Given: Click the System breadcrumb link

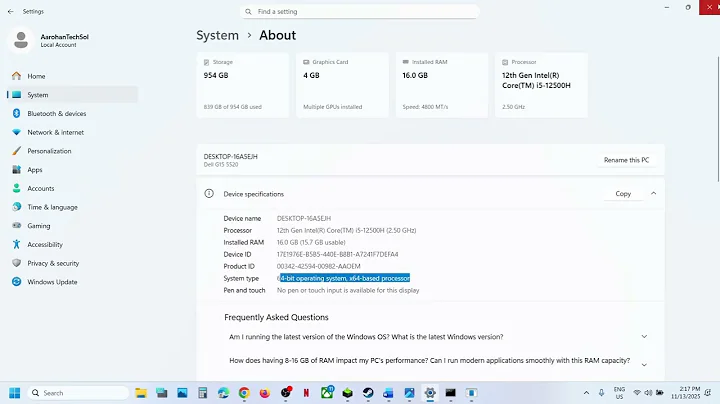Looking at the screenshot, I should click(x=218, y=35).
